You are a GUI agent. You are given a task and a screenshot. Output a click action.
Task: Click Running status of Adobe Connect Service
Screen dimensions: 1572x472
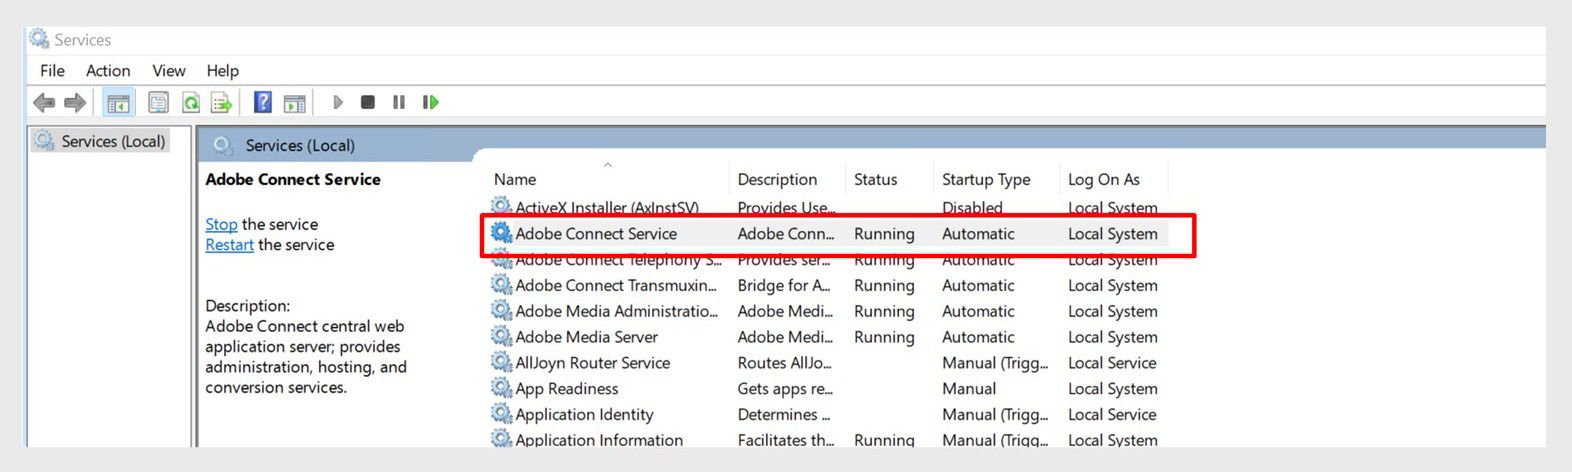click(884, 233)
